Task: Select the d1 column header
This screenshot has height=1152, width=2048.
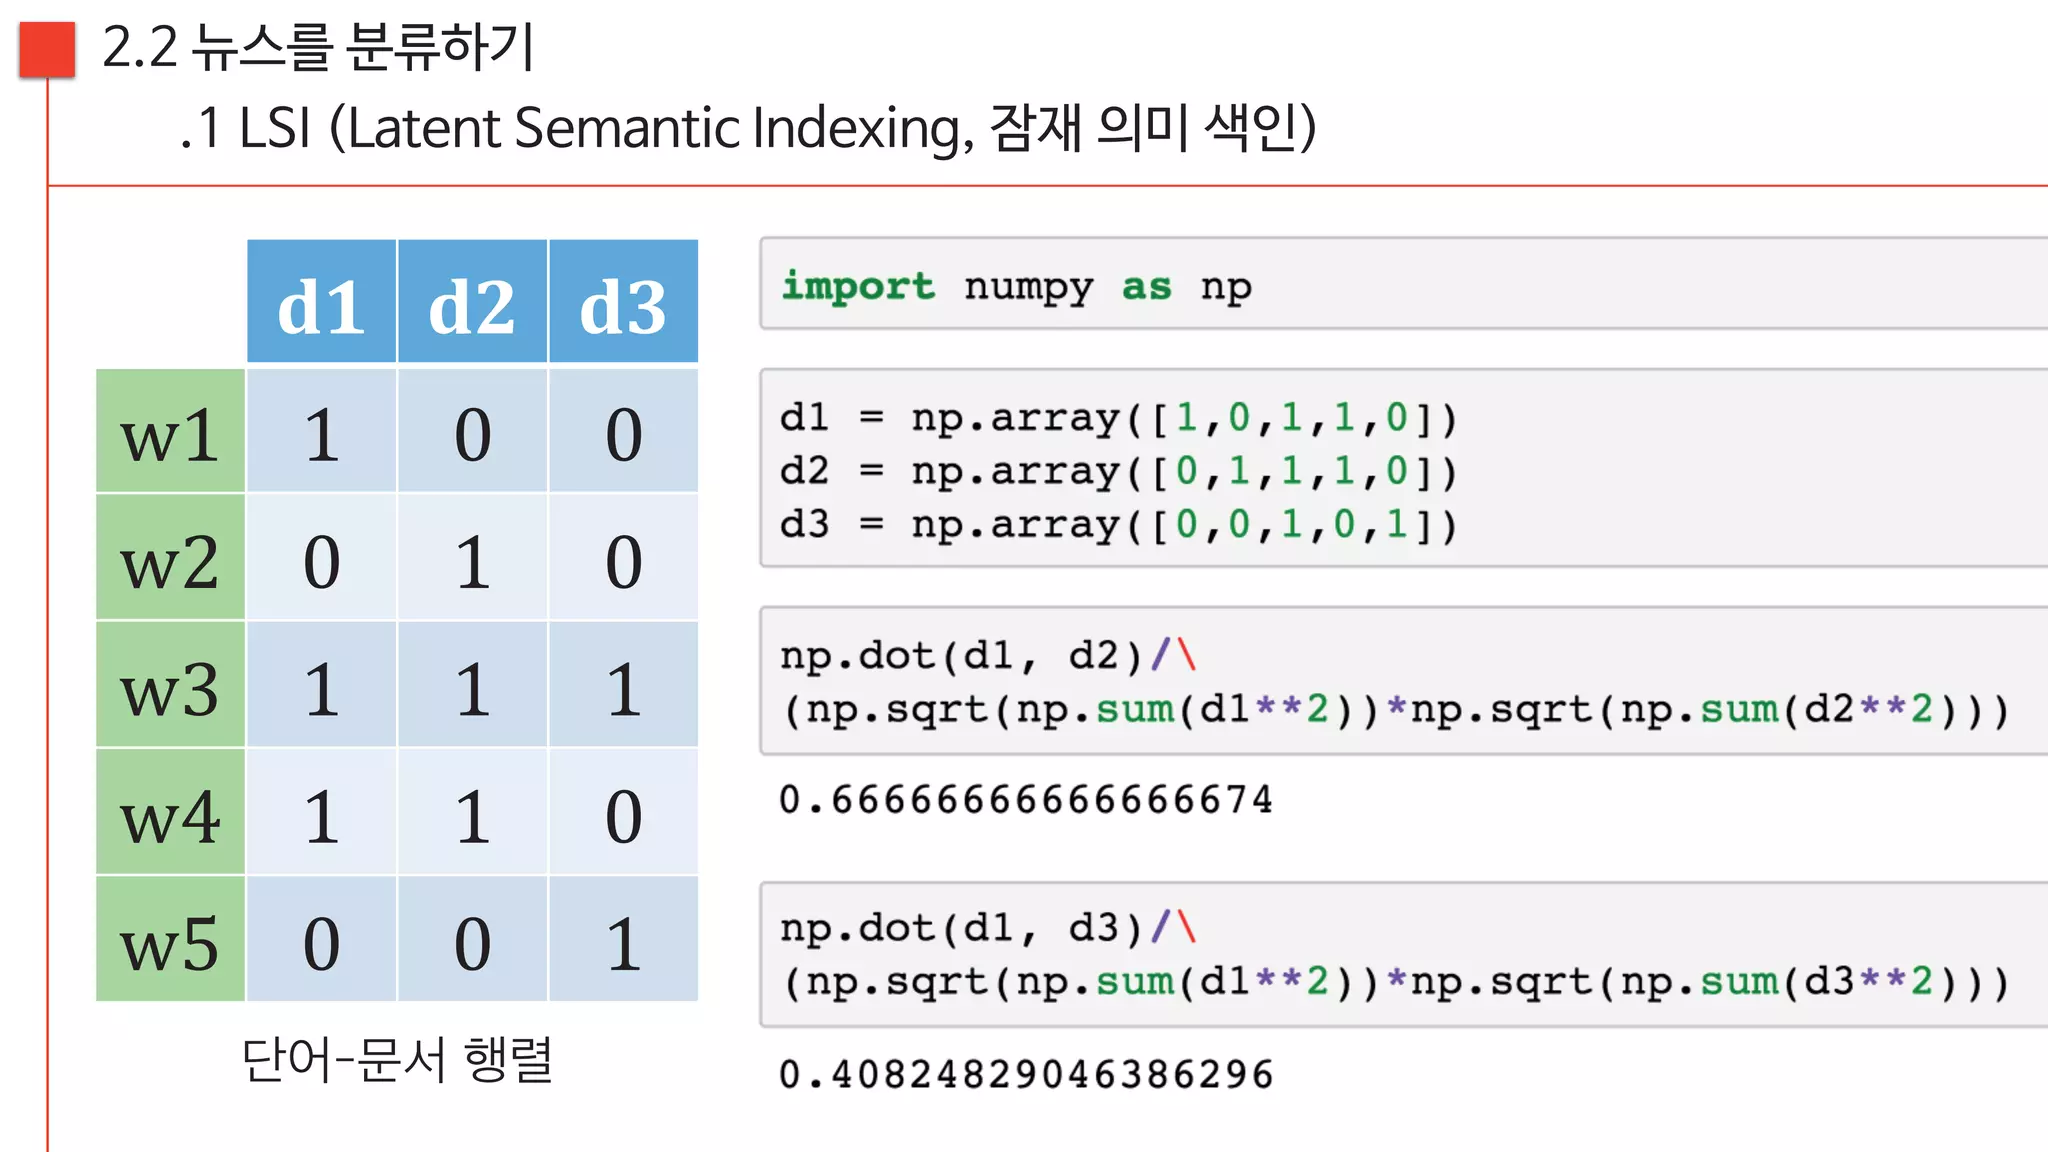Action: click(321, 301)
